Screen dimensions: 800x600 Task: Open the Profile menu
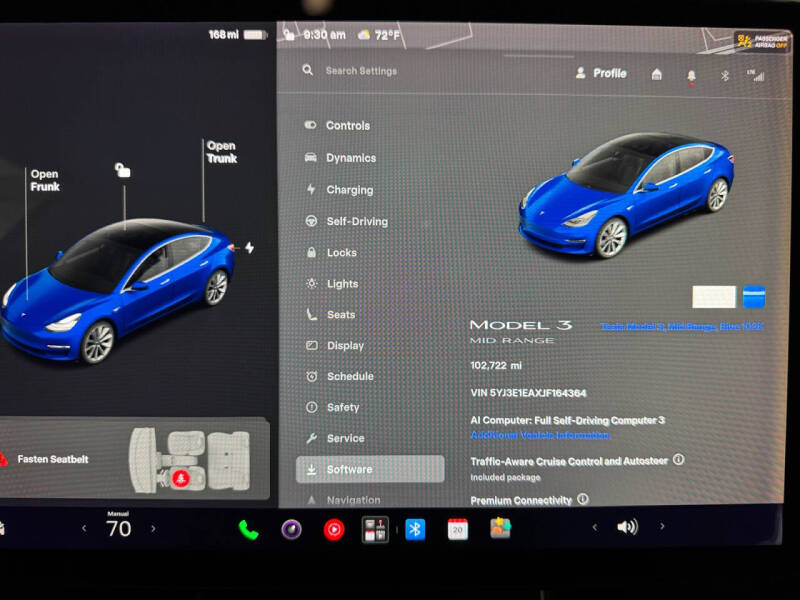point(601,73)
